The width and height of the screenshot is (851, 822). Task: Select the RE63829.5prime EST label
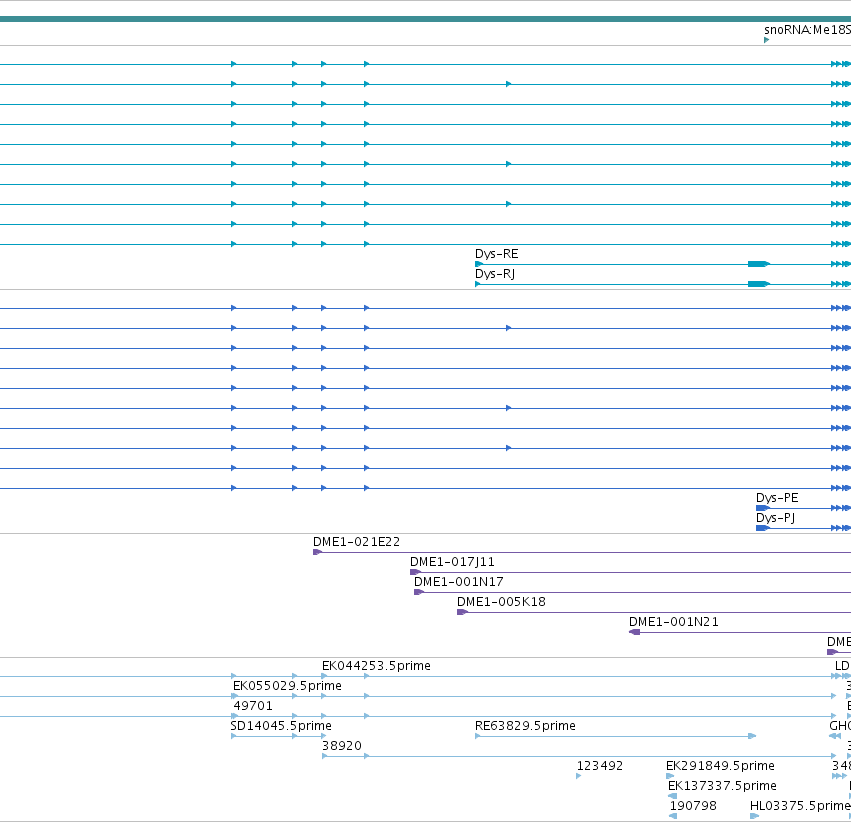pos(525,727)
